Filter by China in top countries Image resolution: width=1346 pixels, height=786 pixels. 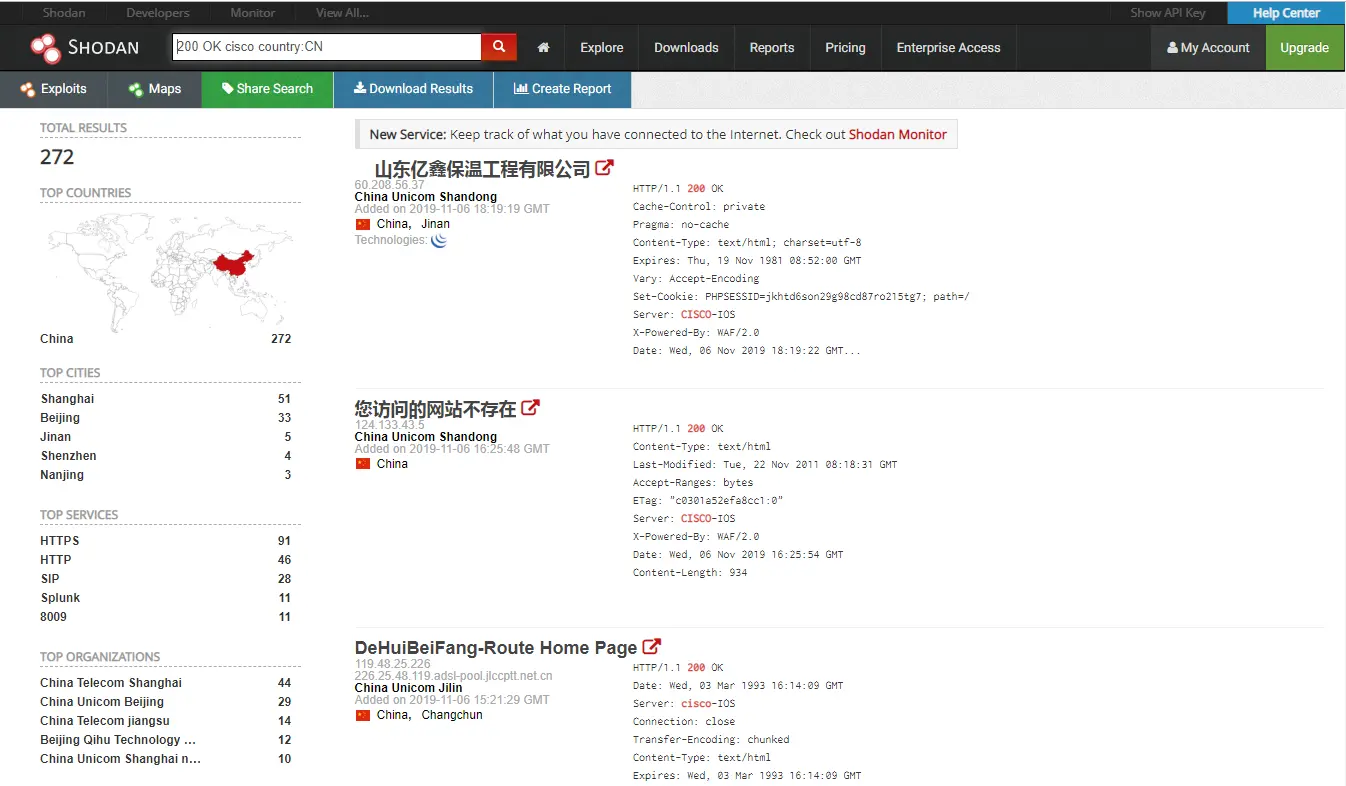(x=57, y=339)
